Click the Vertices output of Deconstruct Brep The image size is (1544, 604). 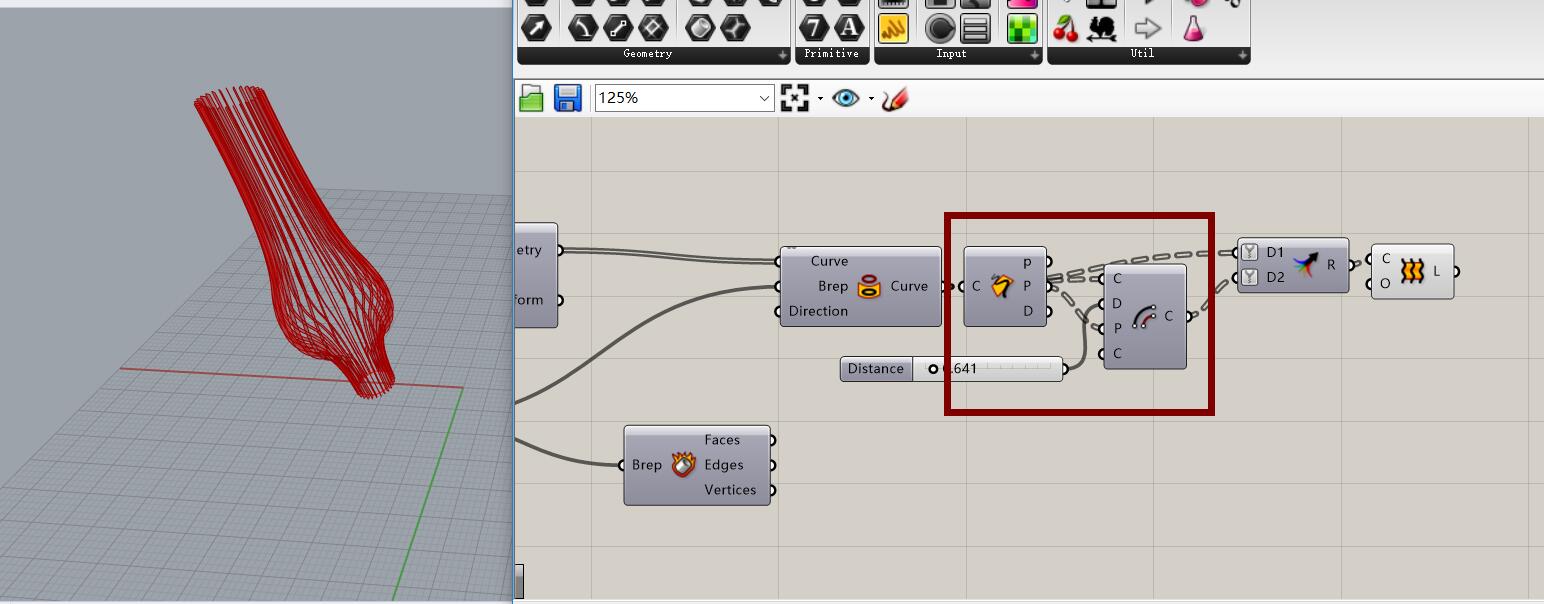click(730, 490)
